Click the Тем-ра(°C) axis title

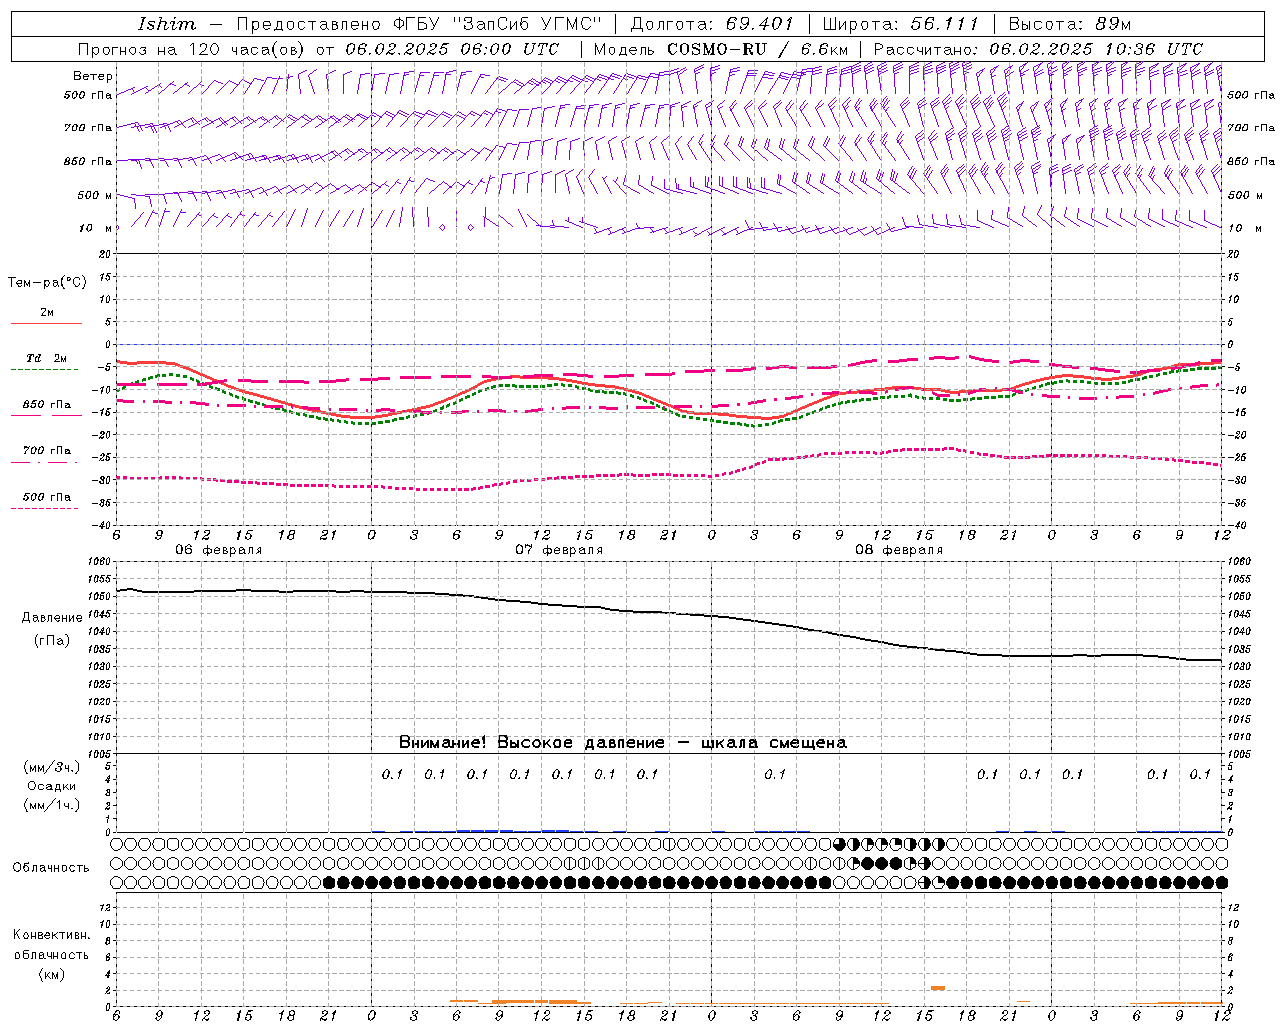click(x=47, y=283)
